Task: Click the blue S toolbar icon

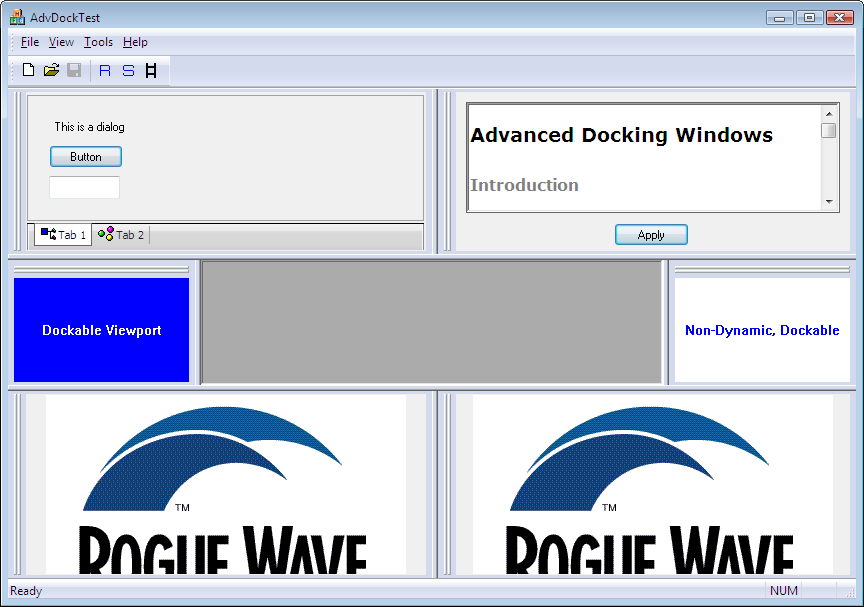Action: [x=128, y=70]
